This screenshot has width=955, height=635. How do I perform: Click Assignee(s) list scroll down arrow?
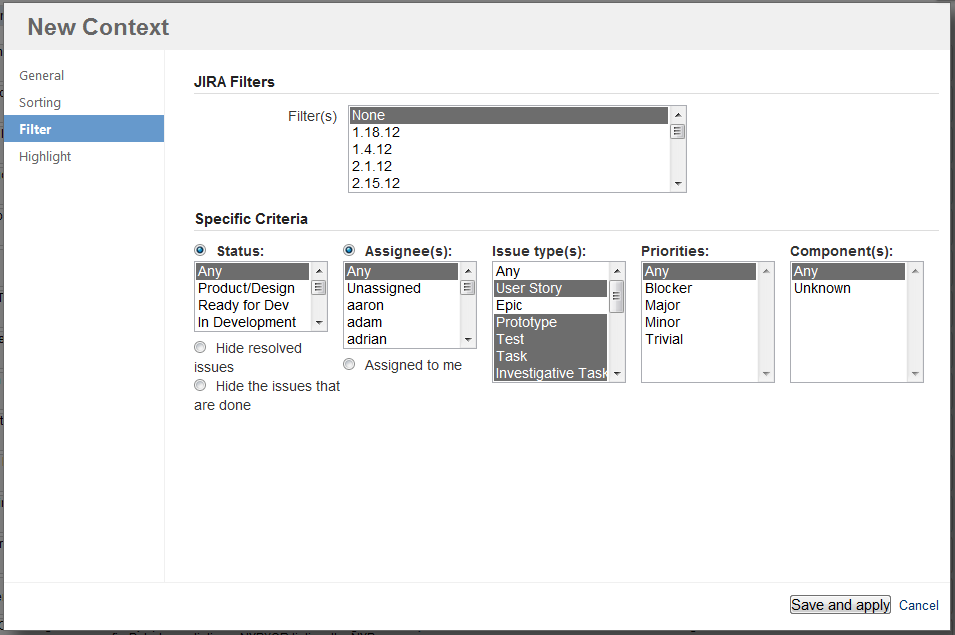point(468,340)
